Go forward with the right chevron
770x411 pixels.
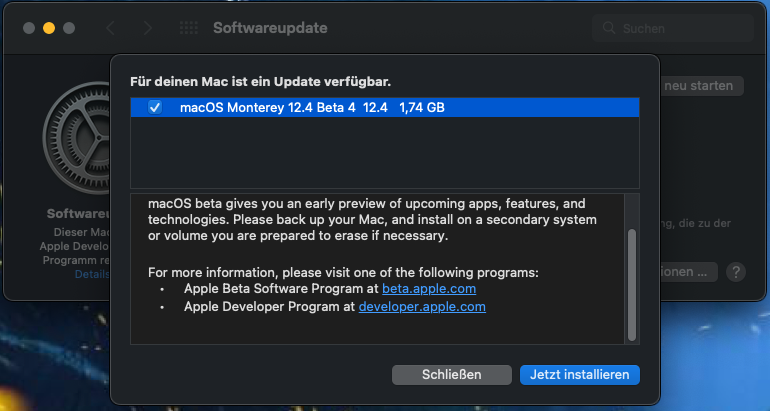(147, 28)
